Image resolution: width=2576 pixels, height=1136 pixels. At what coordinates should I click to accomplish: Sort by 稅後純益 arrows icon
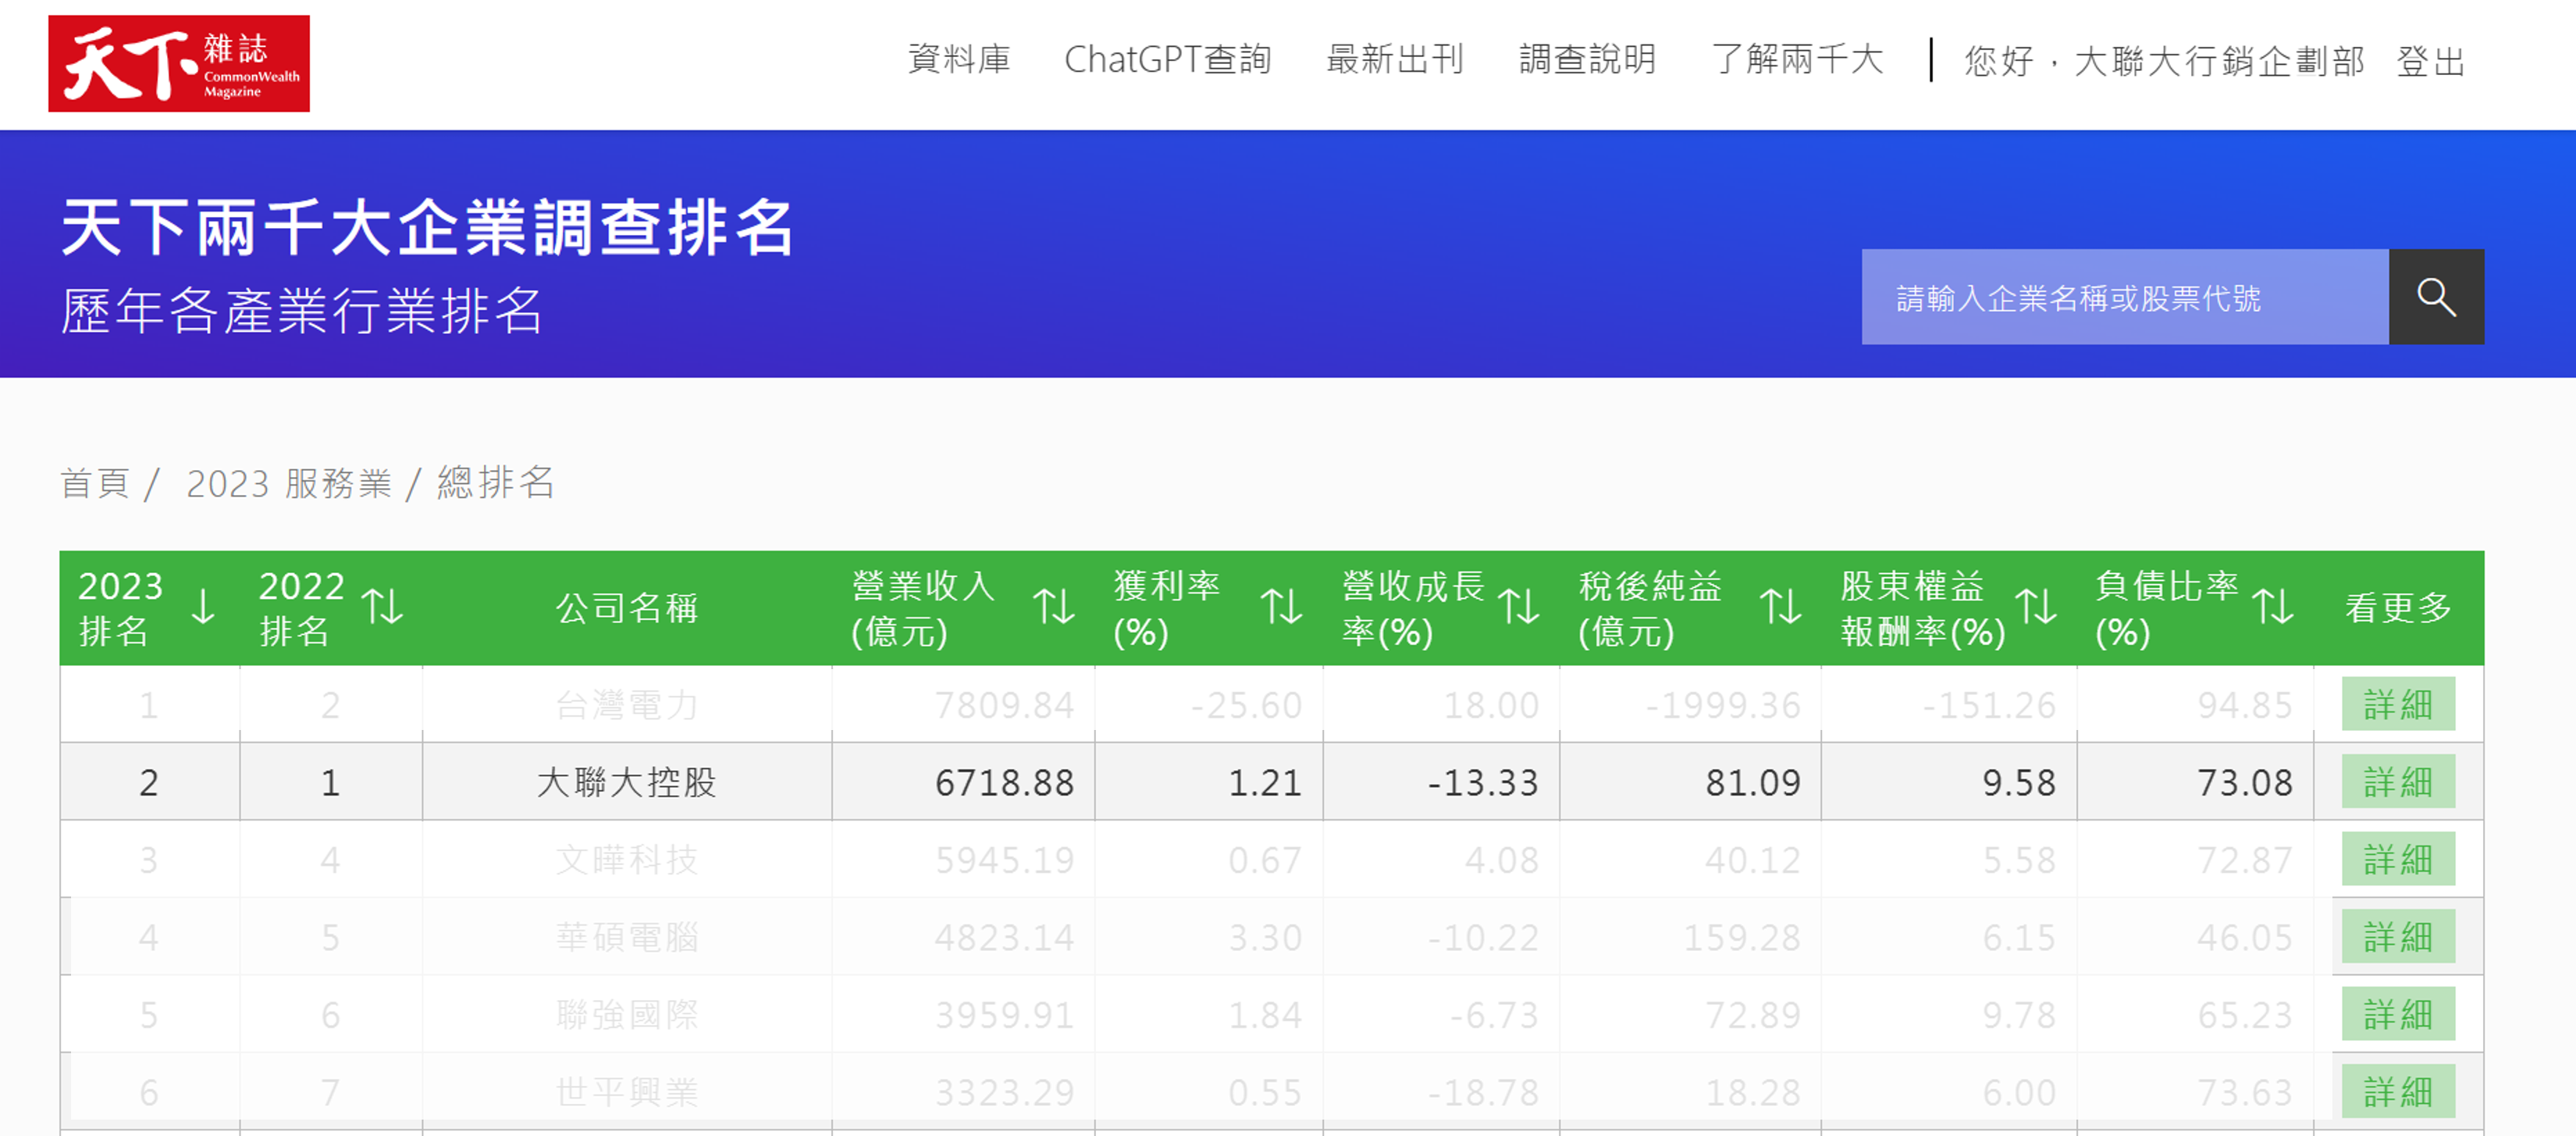tap(1781, 607)
